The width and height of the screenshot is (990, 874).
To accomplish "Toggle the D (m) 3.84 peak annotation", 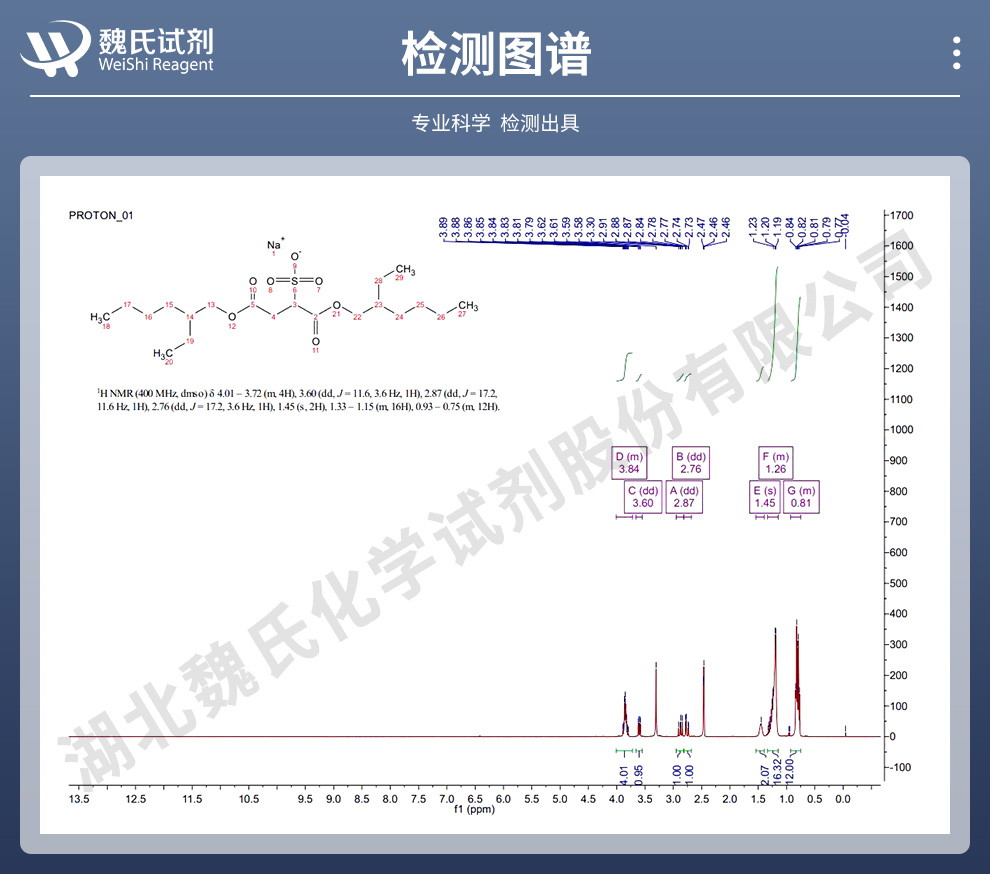I will 630,462.
